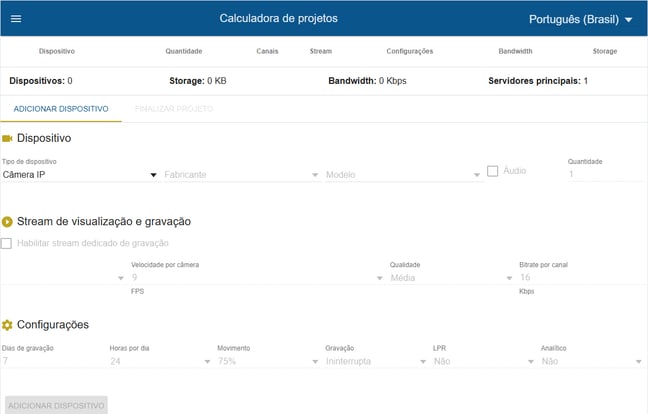Image resolution: width=648 pixels, height=414 pixels.
Task: Enable the Áudio checkbox
Action: (x=493, y=171)
